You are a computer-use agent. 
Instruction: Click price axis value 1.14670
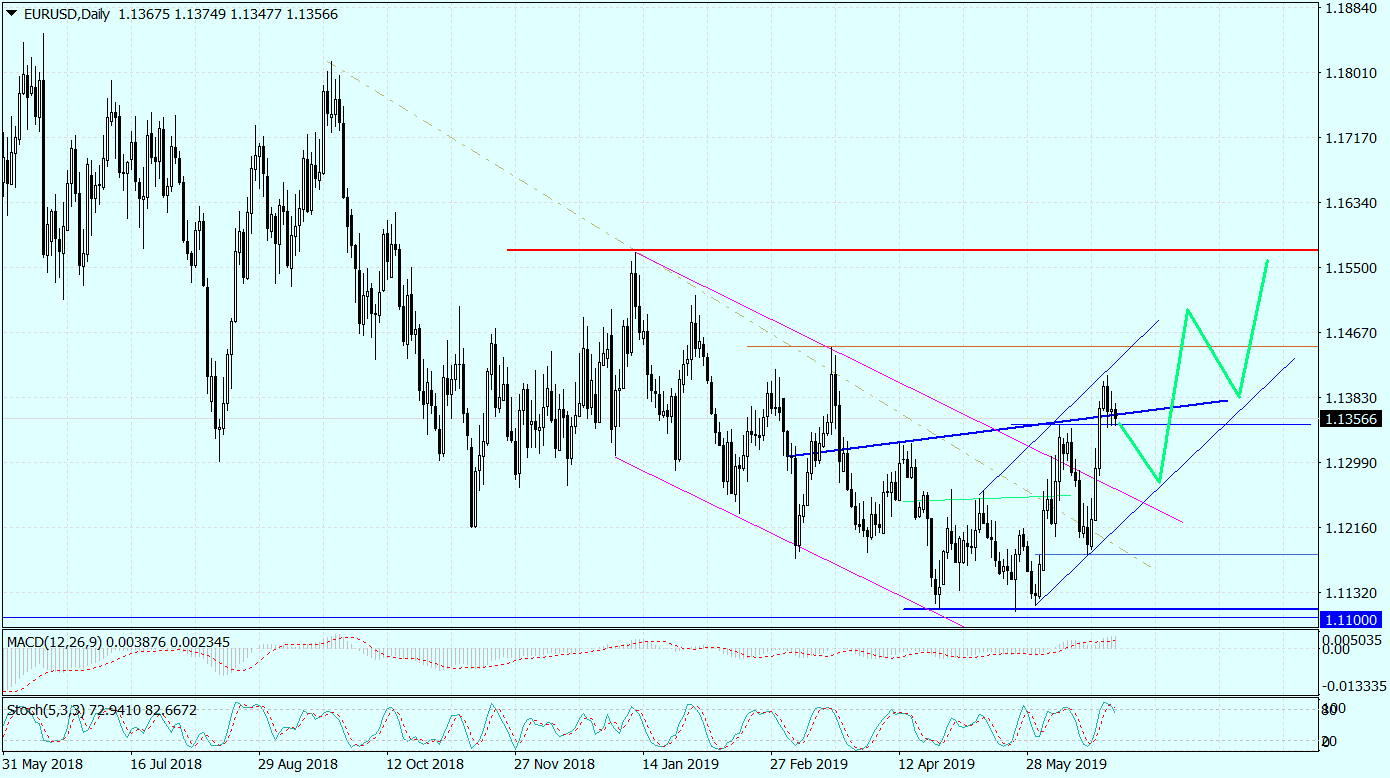[1353, 333]
